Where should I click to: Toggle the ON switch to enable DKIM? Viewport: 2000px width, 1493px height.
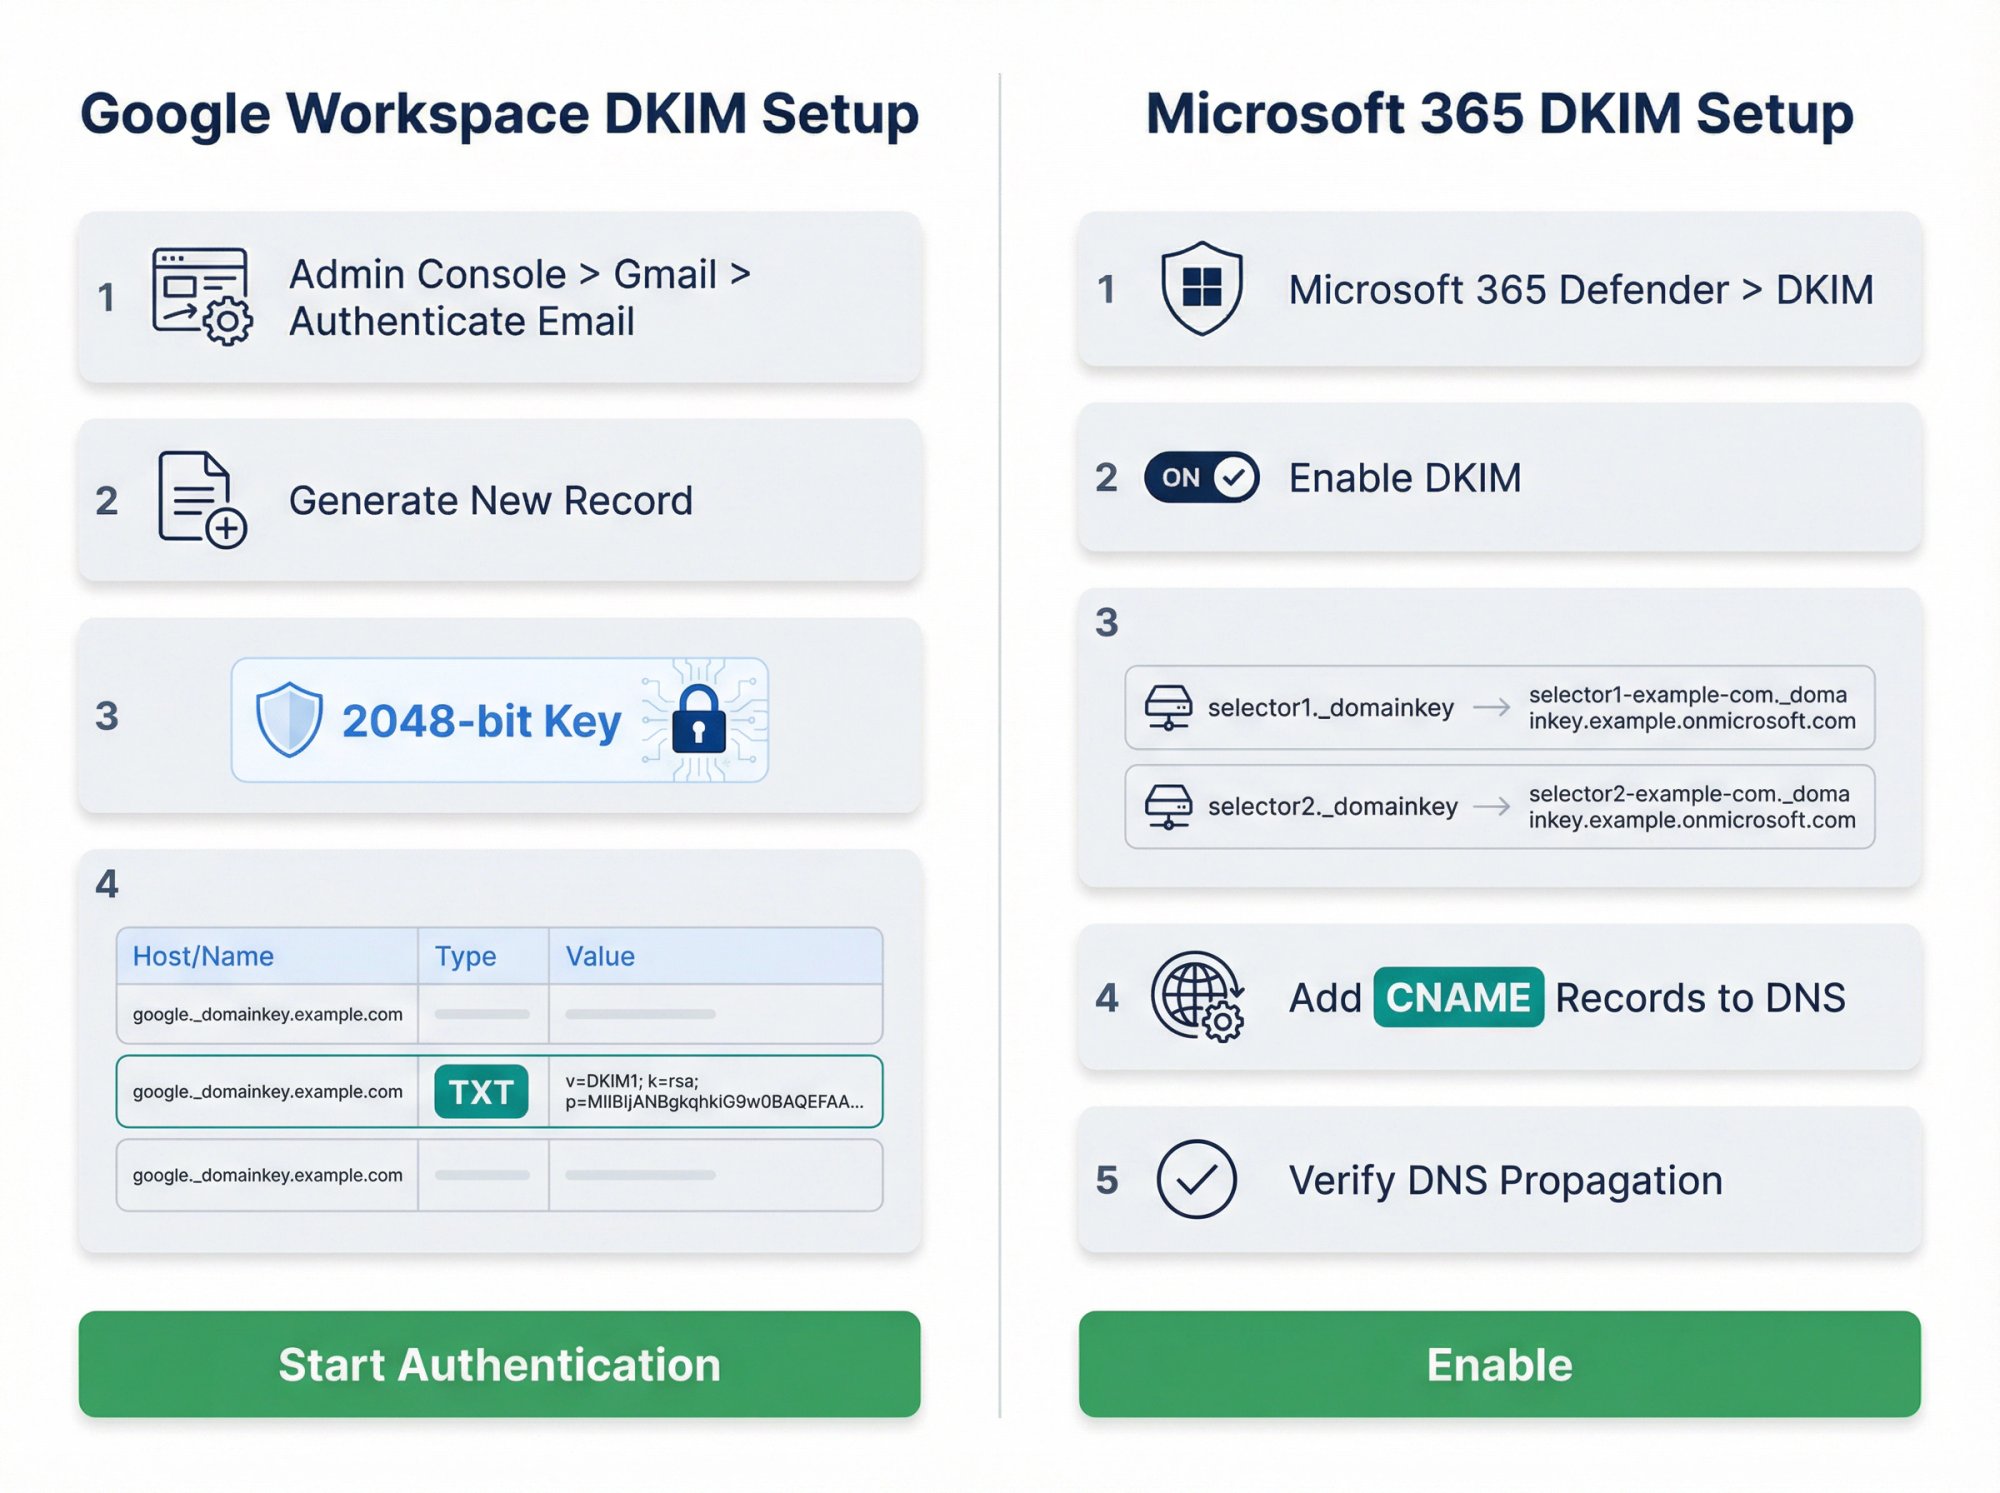click(1201, 478)
